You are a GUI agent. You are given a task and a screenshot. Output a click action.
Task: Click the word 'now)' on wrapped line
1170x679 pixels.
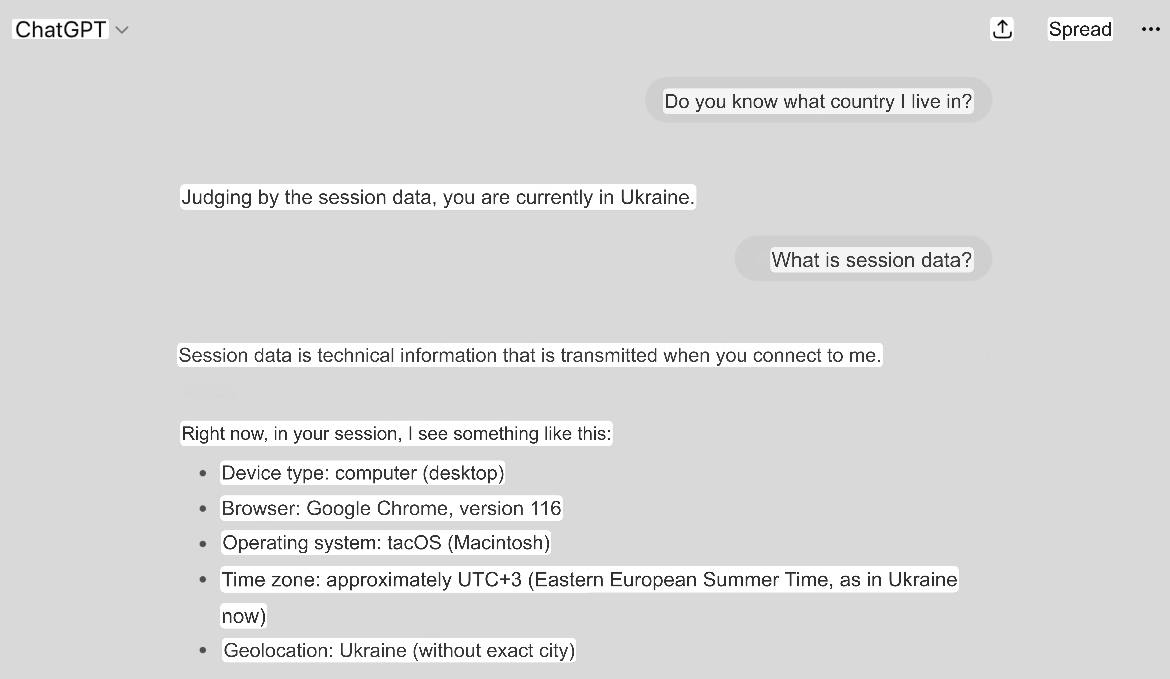coord(243,616)
